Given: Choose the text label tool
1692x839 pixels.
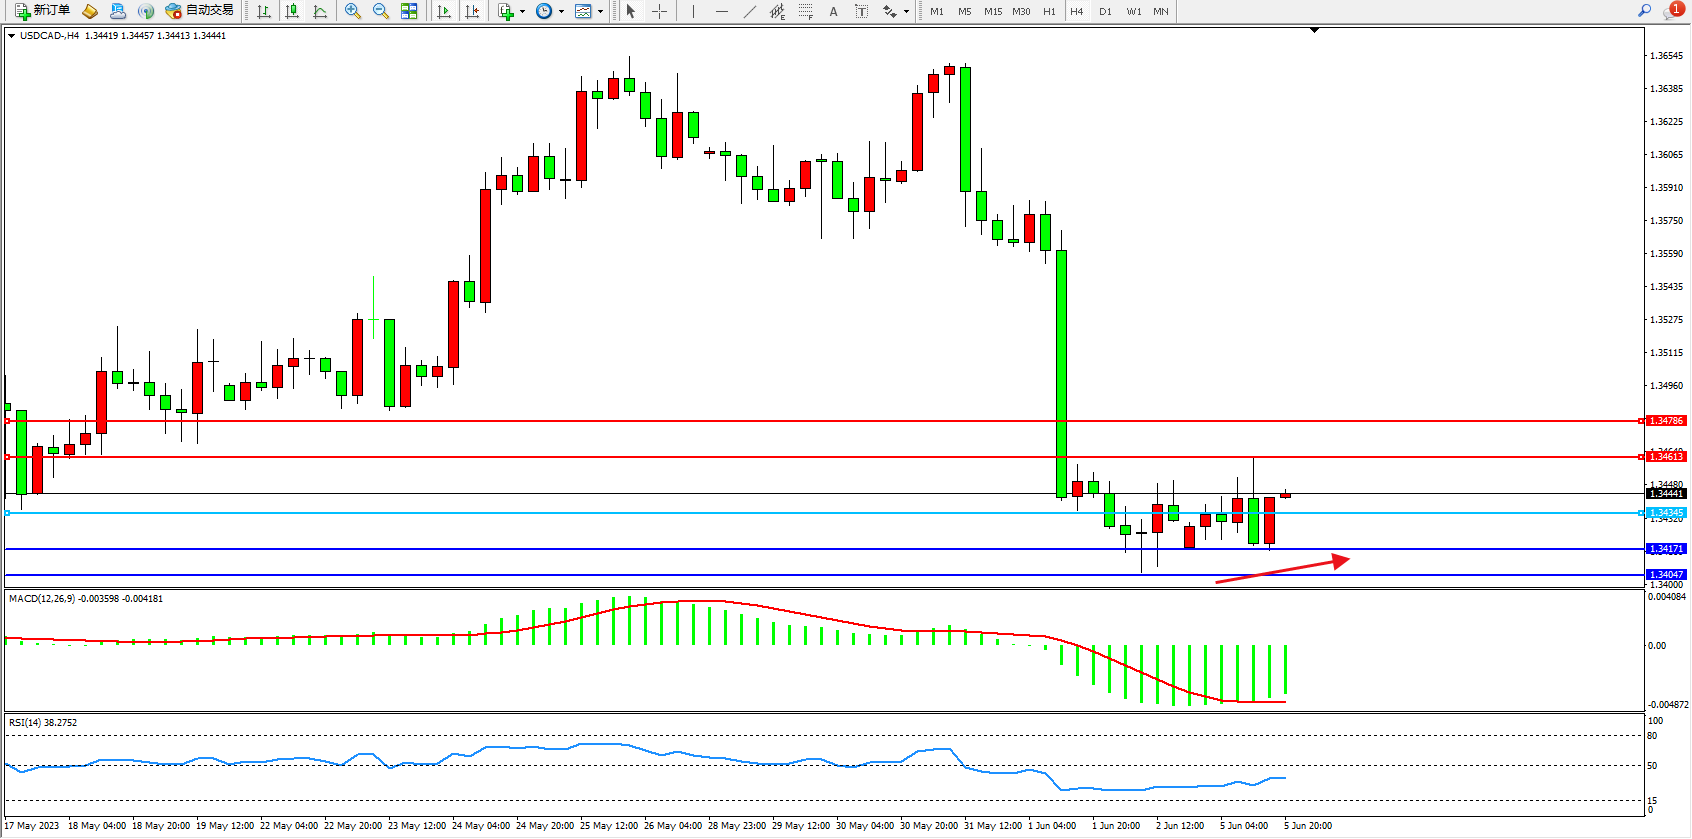Looking at the screenshot, I should [x=833, y=11].
